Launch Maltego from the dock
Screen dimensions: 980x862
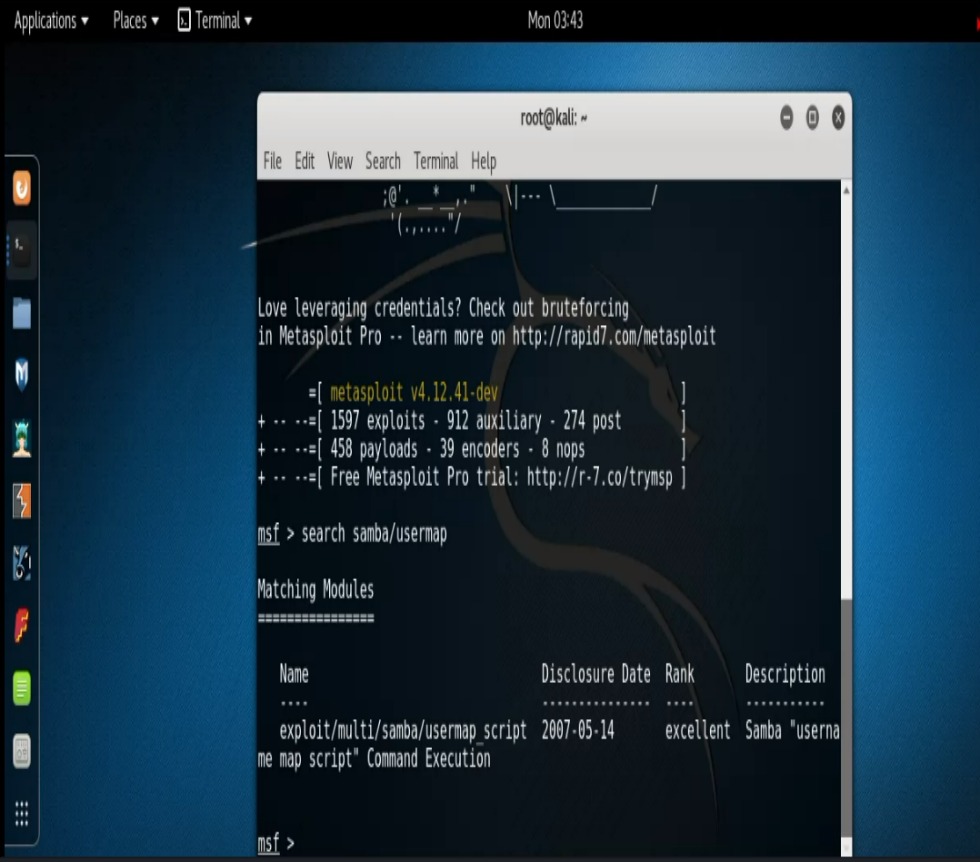tap(22, 563)
